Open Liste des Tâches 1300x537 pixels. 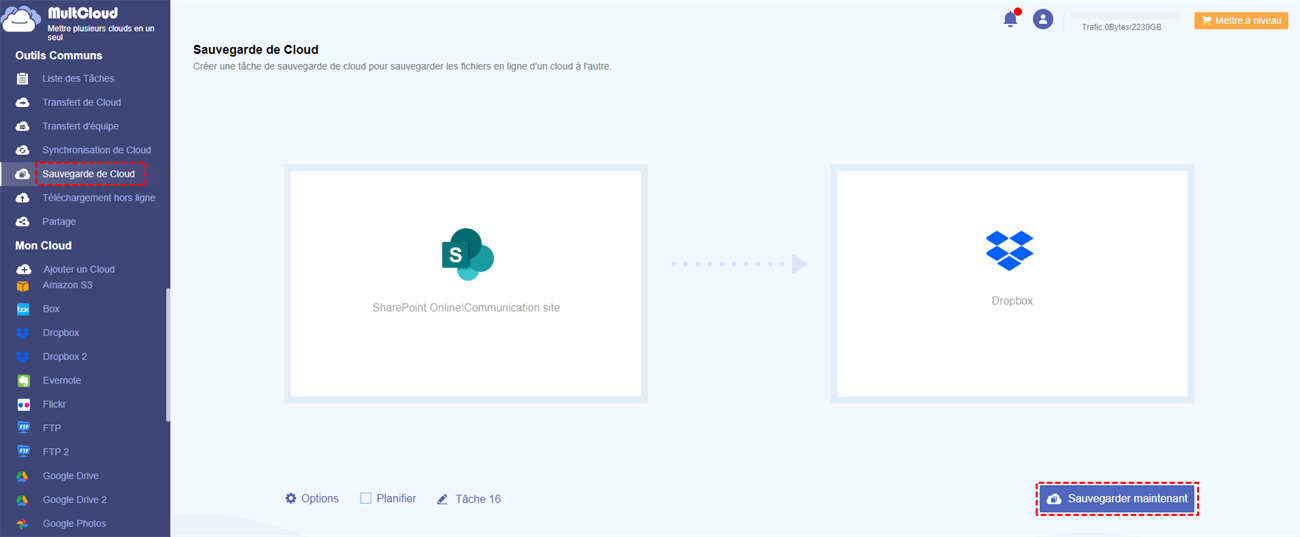click(x=78, y=78)
